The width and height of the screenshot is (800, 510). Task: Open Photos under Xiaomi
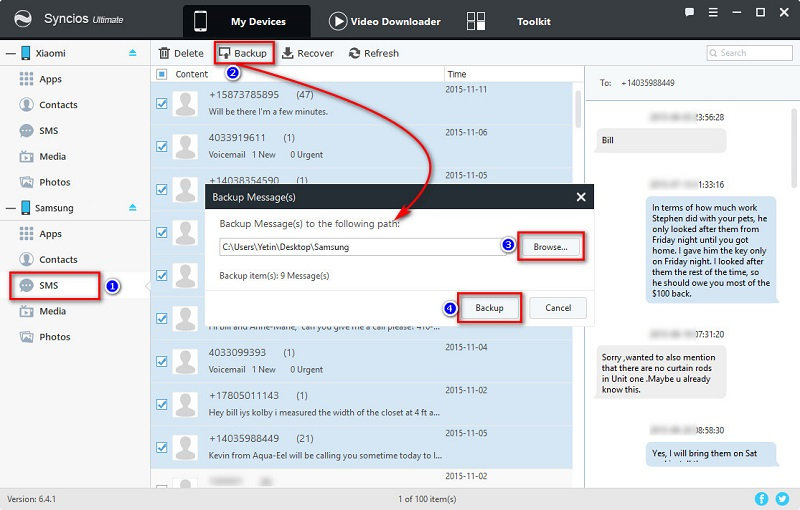(45, 182)
